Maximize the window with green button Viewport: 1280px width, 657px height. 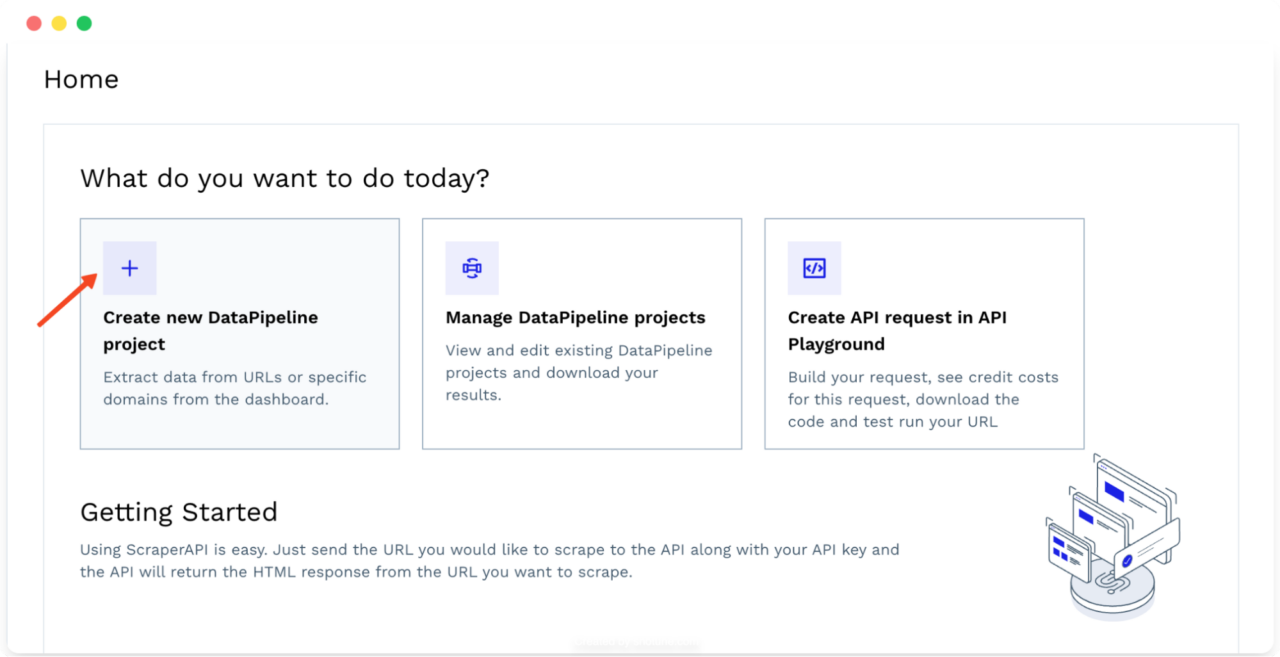[84, 23]
